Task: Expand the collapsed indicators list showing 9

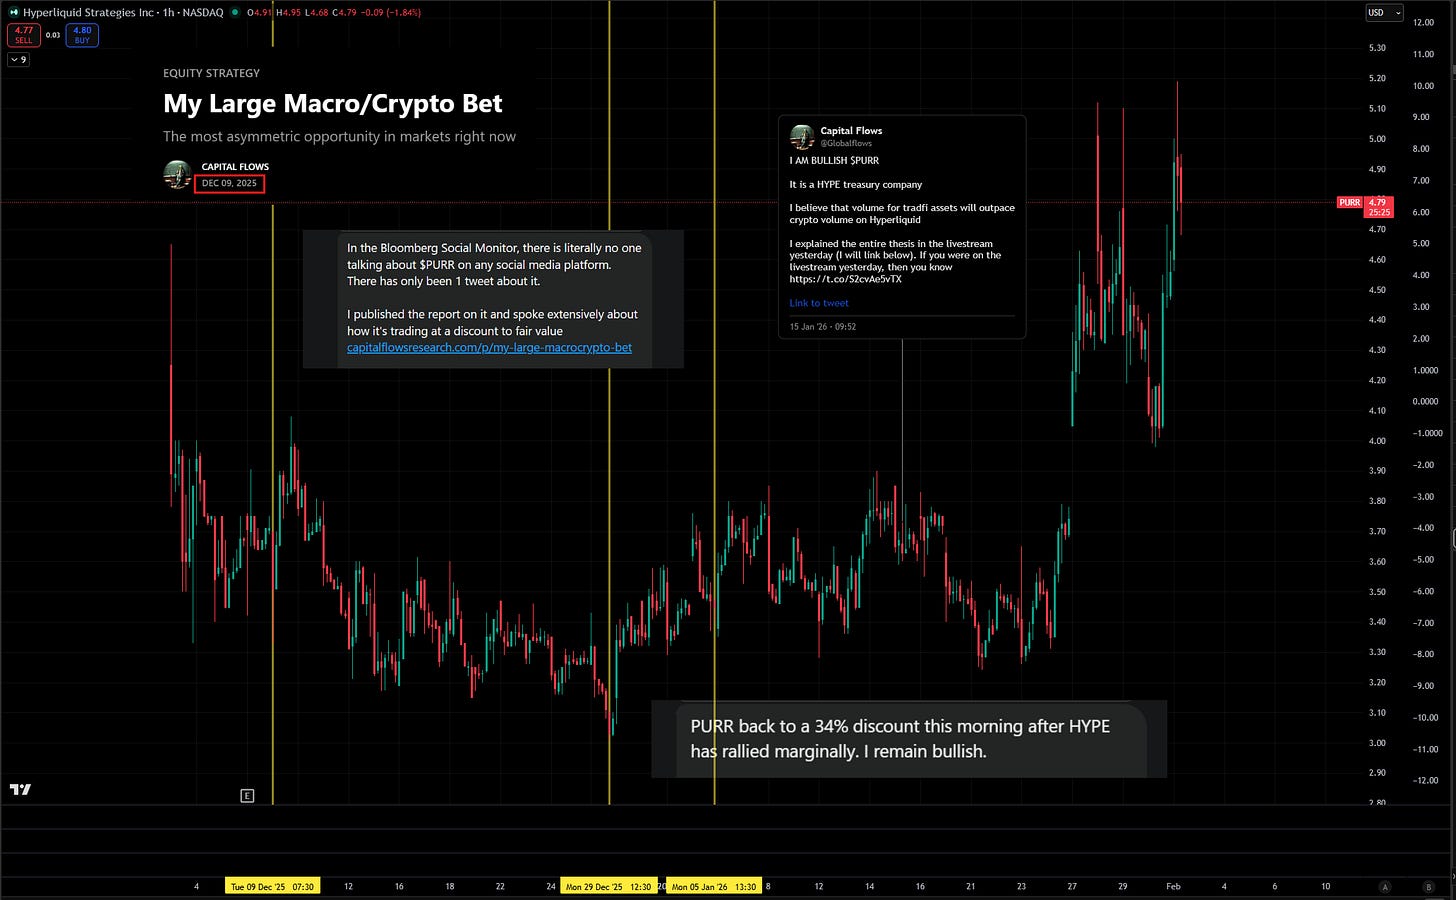Action: point(18,60)
